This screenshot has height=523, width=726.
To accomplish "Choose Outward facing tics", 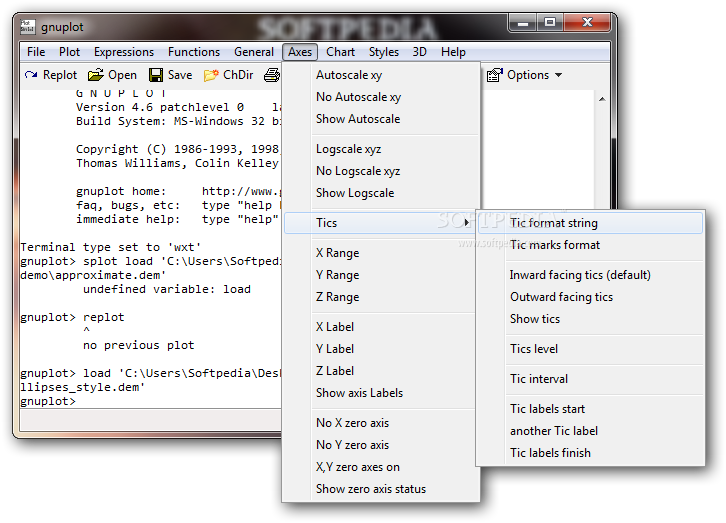I will point(590,297).
